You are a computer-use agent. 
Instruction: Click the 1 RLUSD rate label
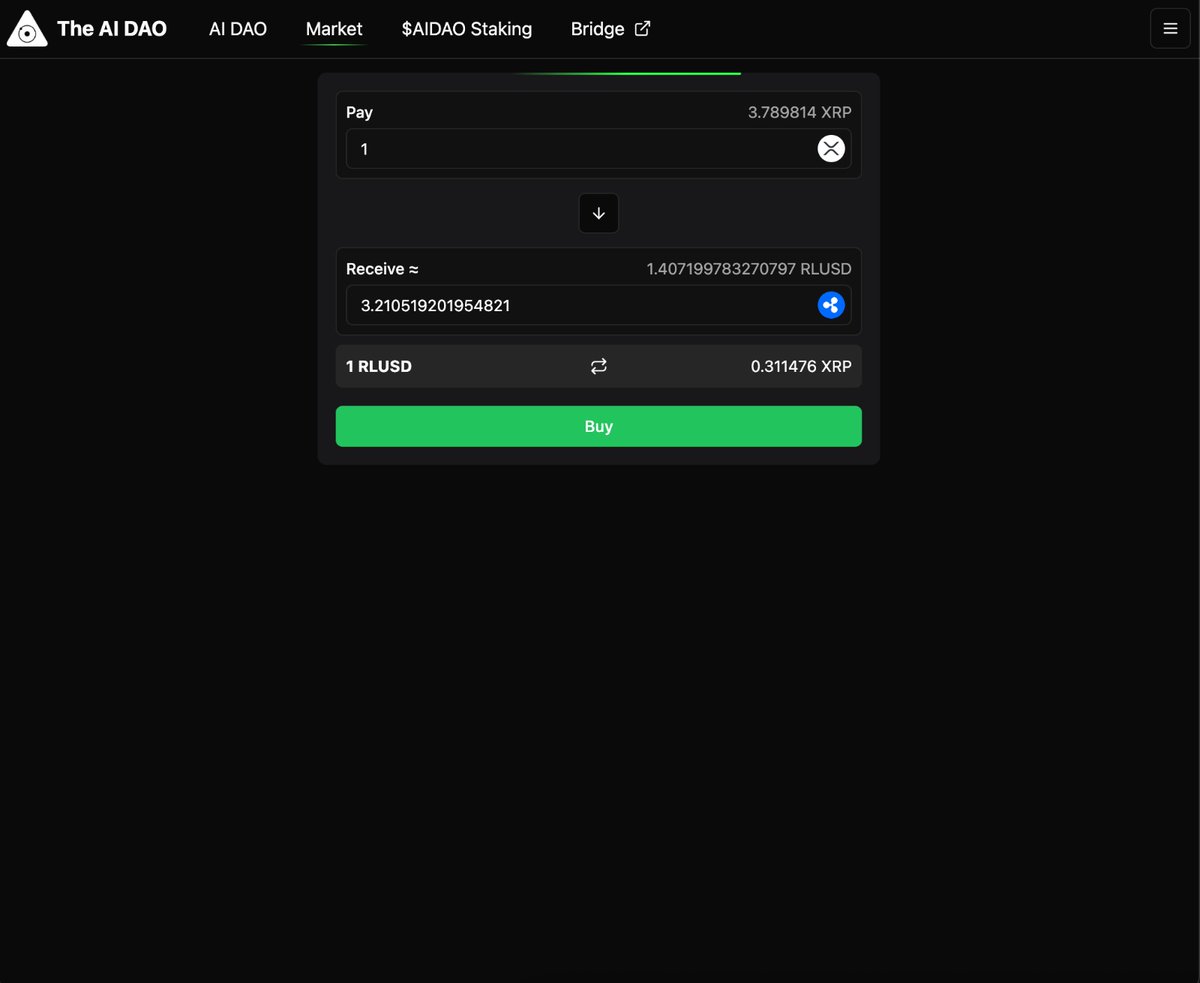point(379,366)
